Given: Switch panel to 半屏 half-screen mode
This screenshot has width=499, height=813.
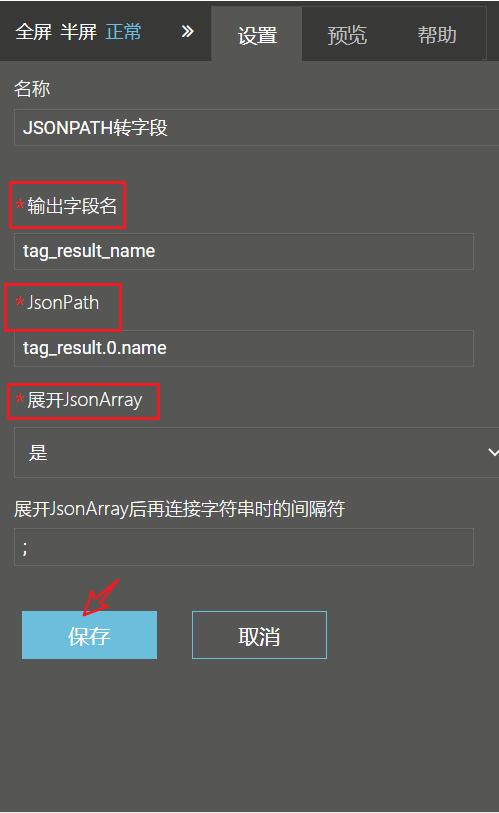Looking at the screenshot, I should point(78,32).
